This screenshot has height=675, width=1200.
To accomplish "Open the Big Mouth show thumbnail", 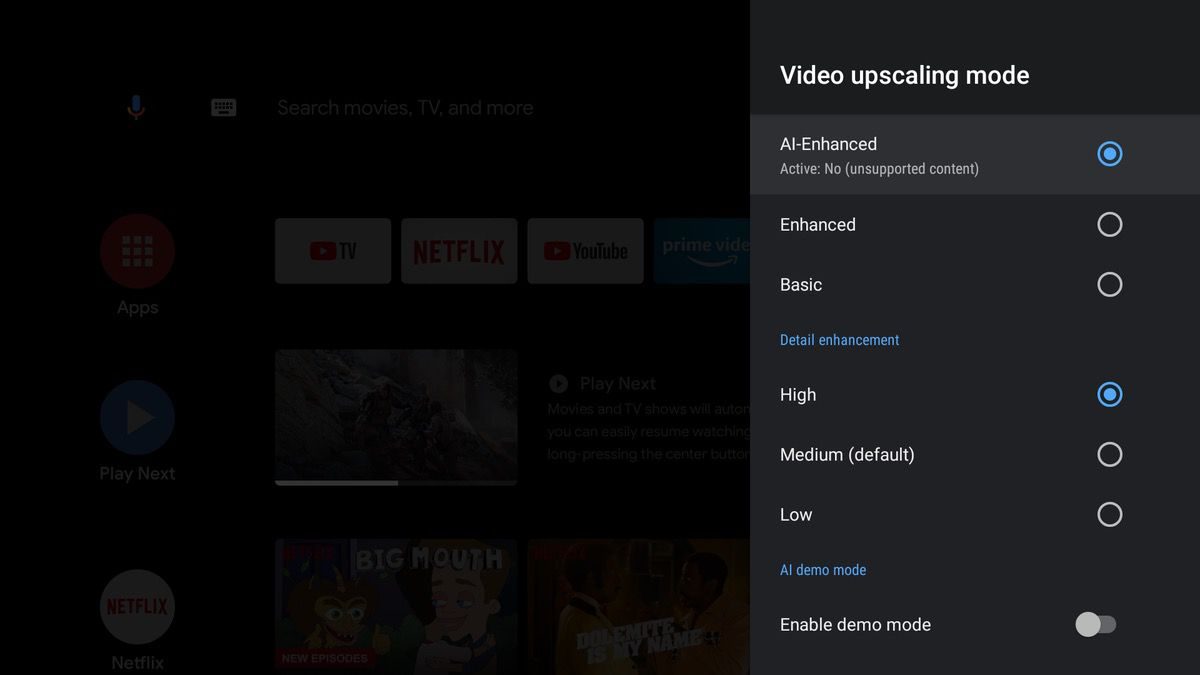I will pos(396,604).
